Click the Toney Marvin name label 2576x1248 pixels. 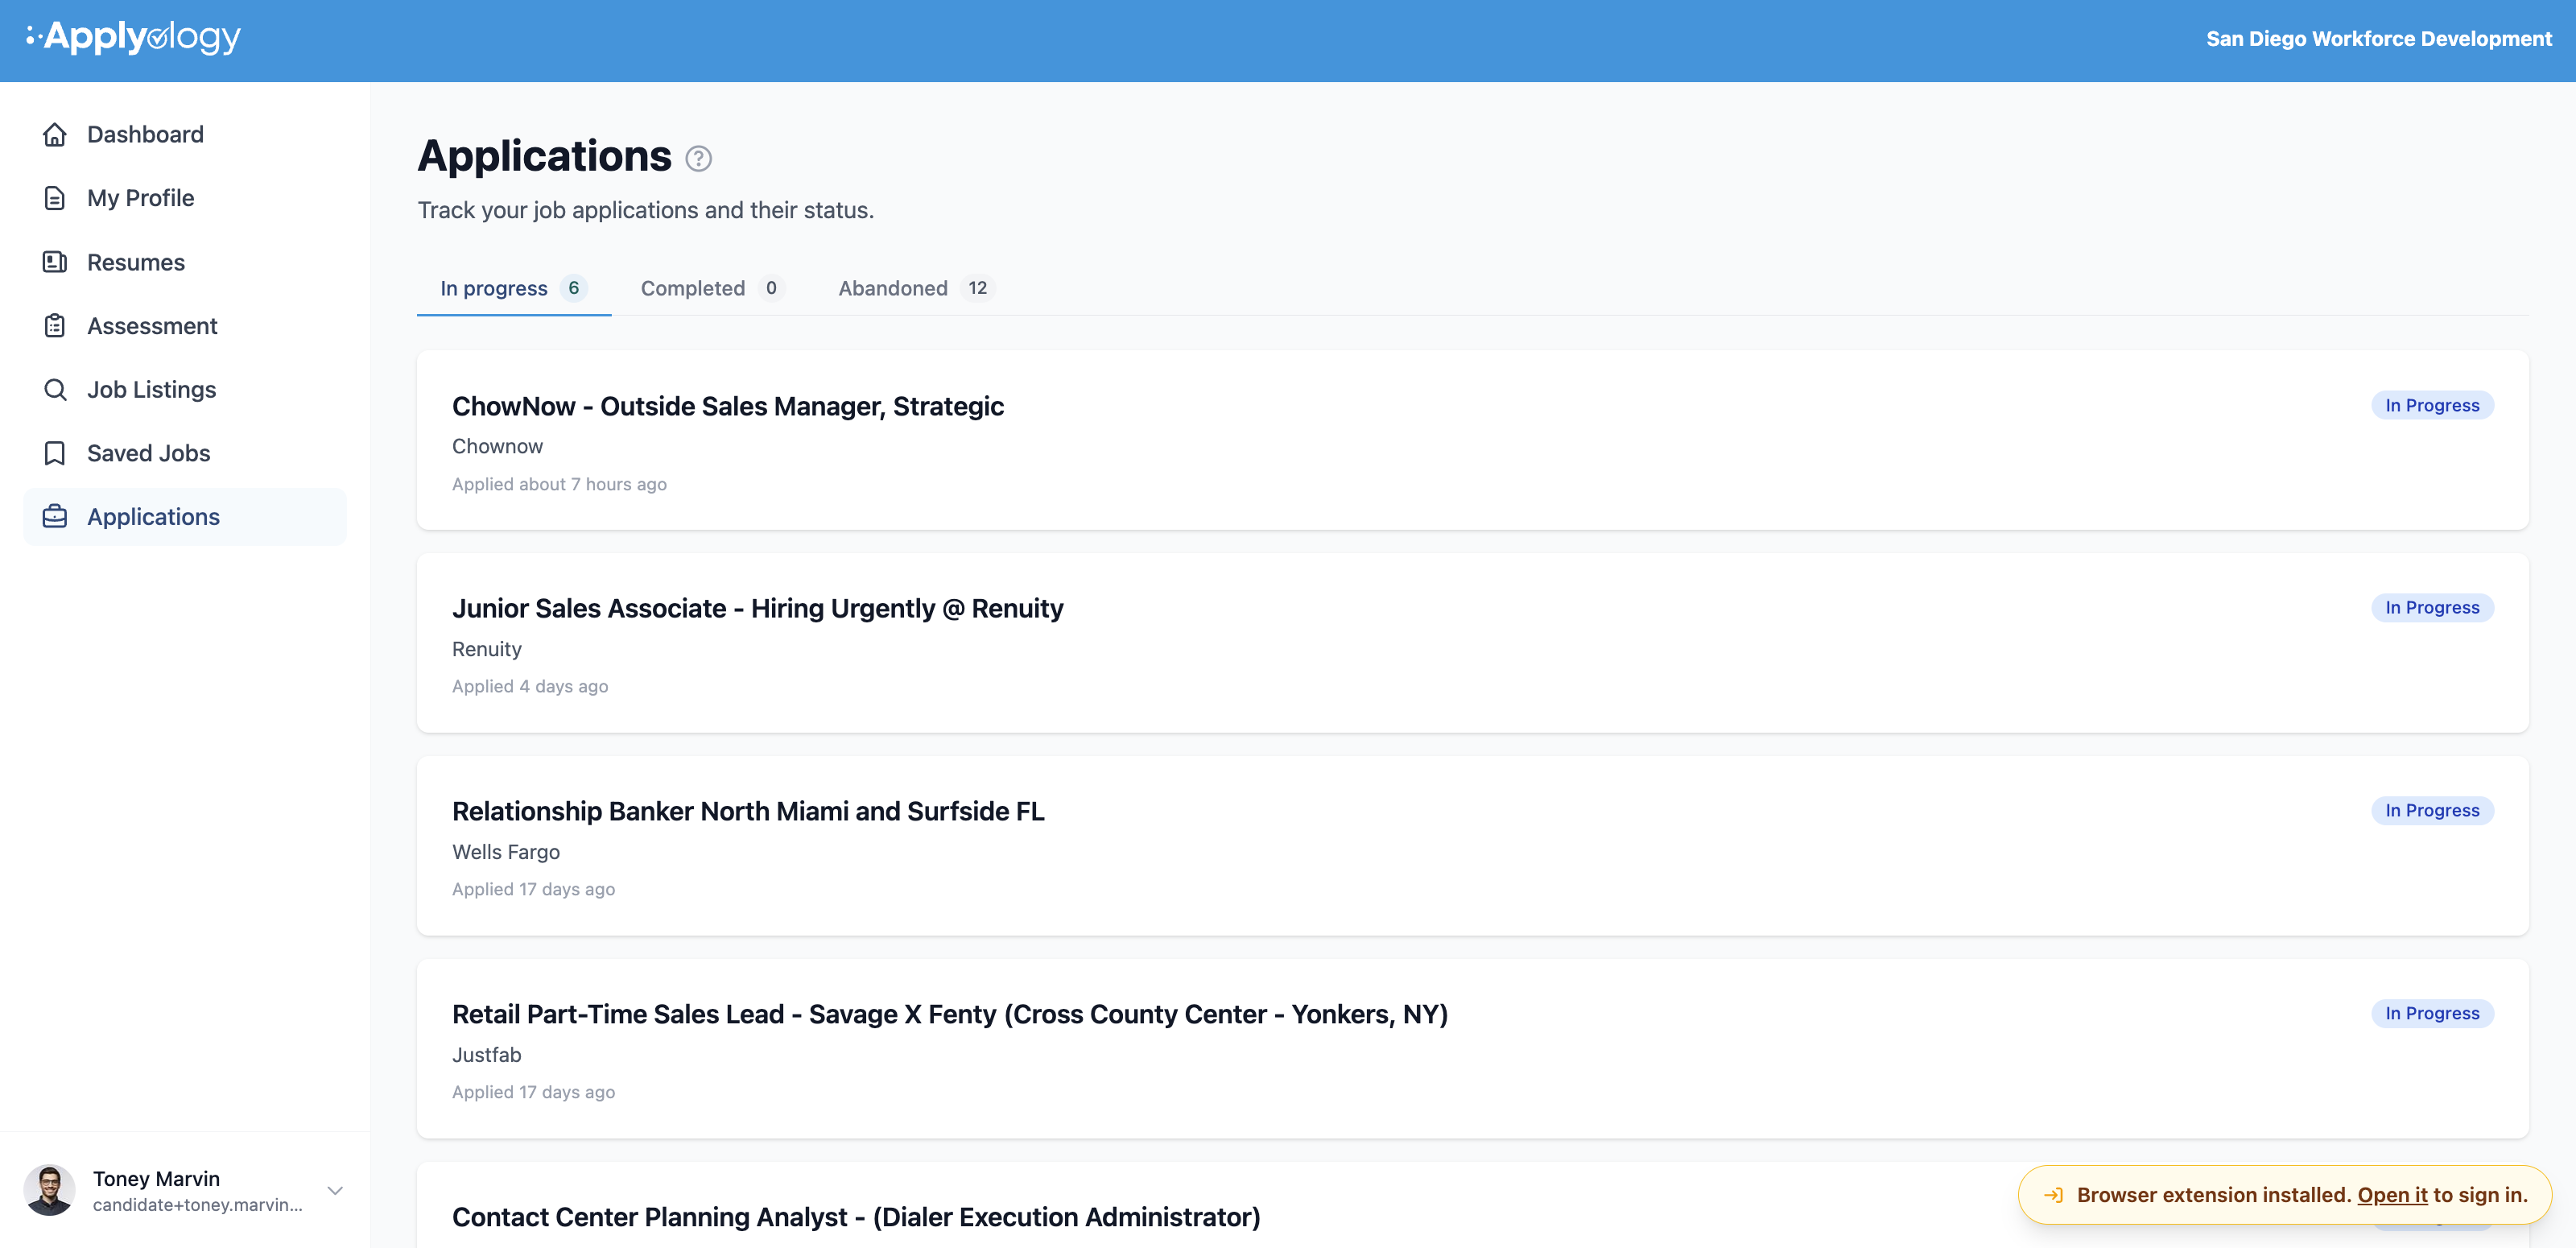(156, 1179)
